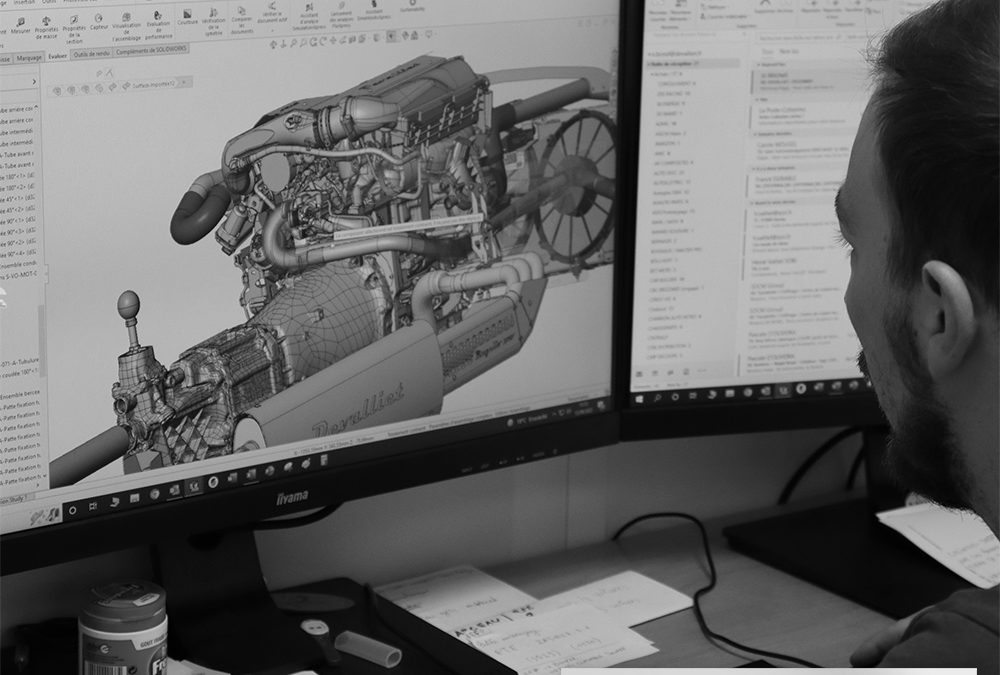This screenshot has height=675, width=1000.
Task: Select Ensemble berceau in feature tree
Action: (x=20, y=394)
